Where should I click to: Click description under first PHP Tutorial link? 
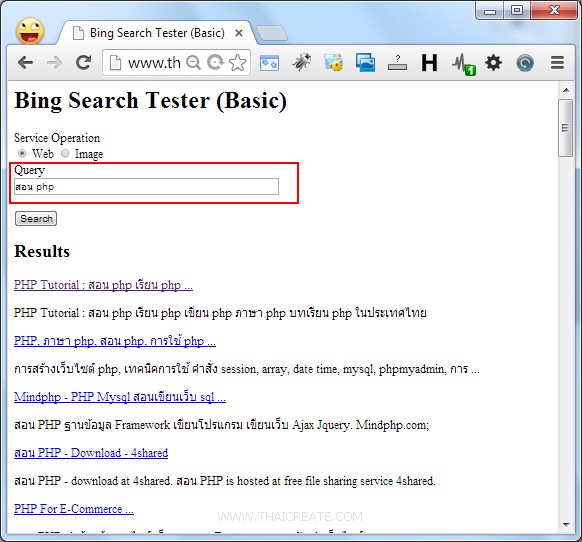[220, 313]
